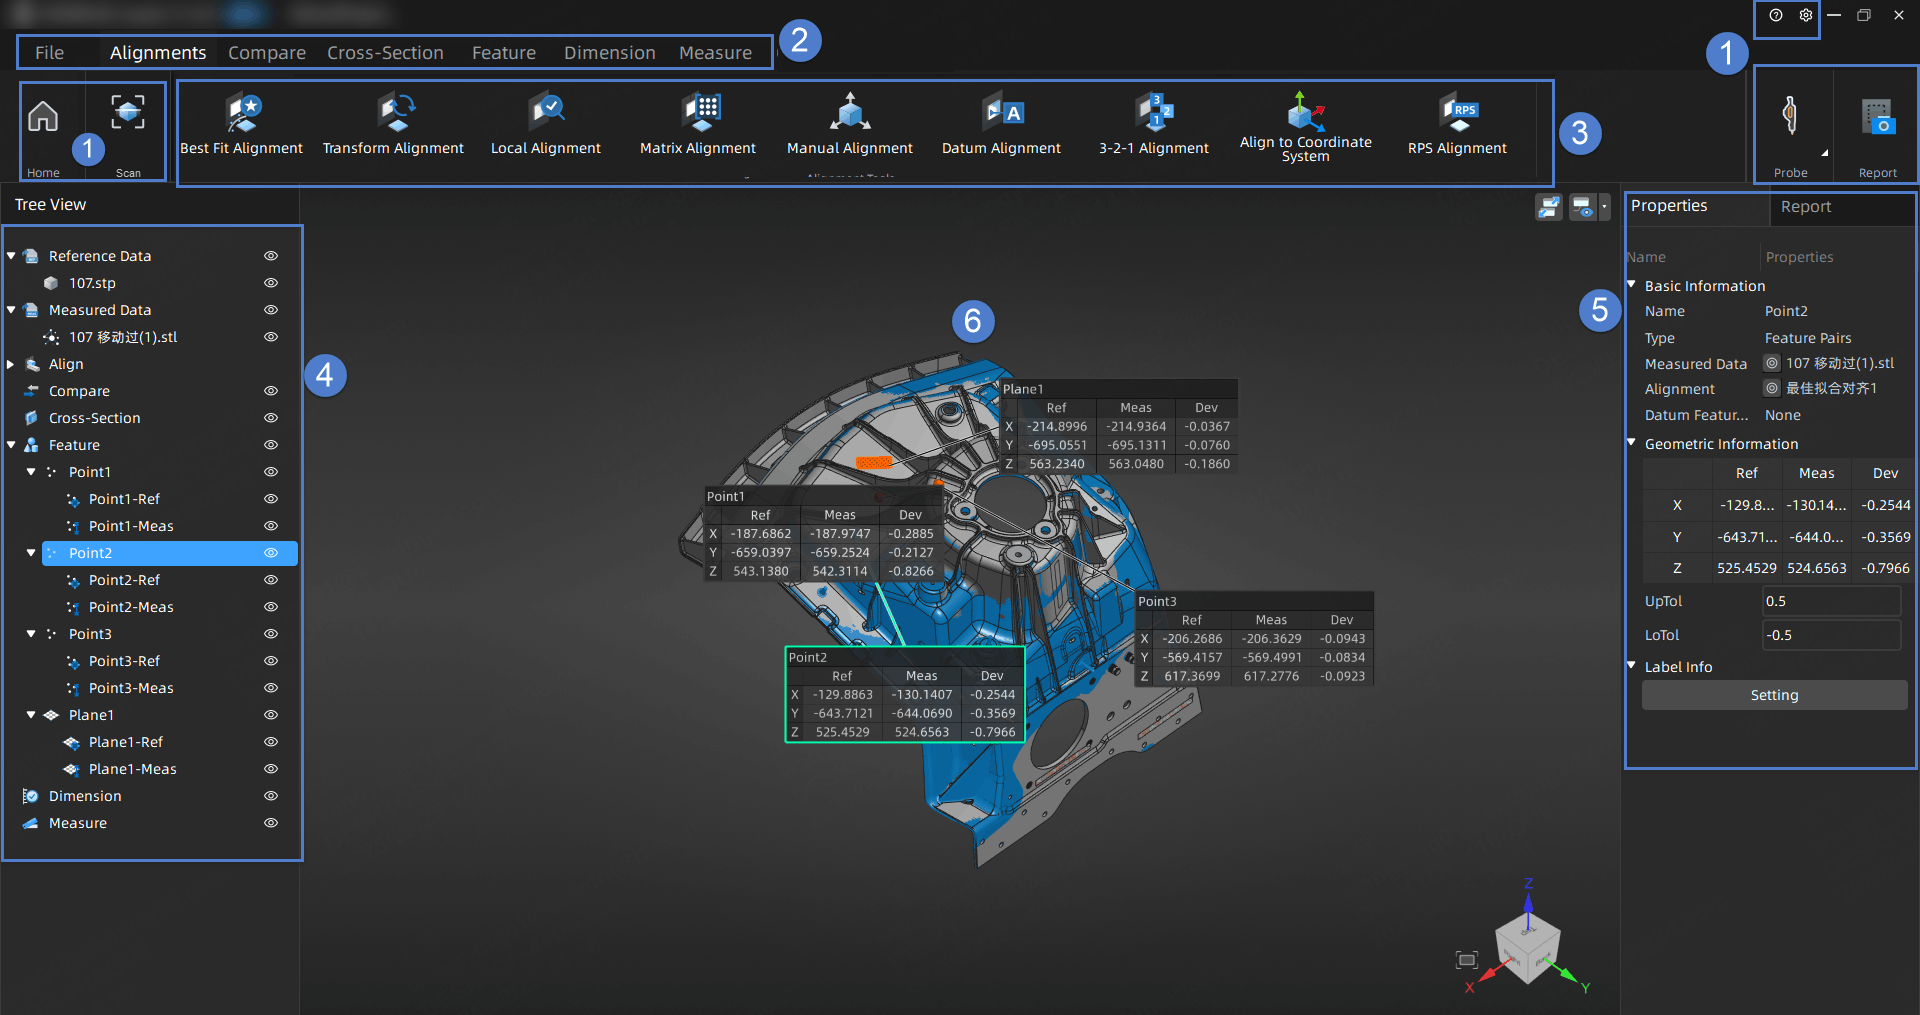Open the Compare menu tab
Image resolution: width=1920 pixels, height=1015 pixels.
[x=267, y=53]
